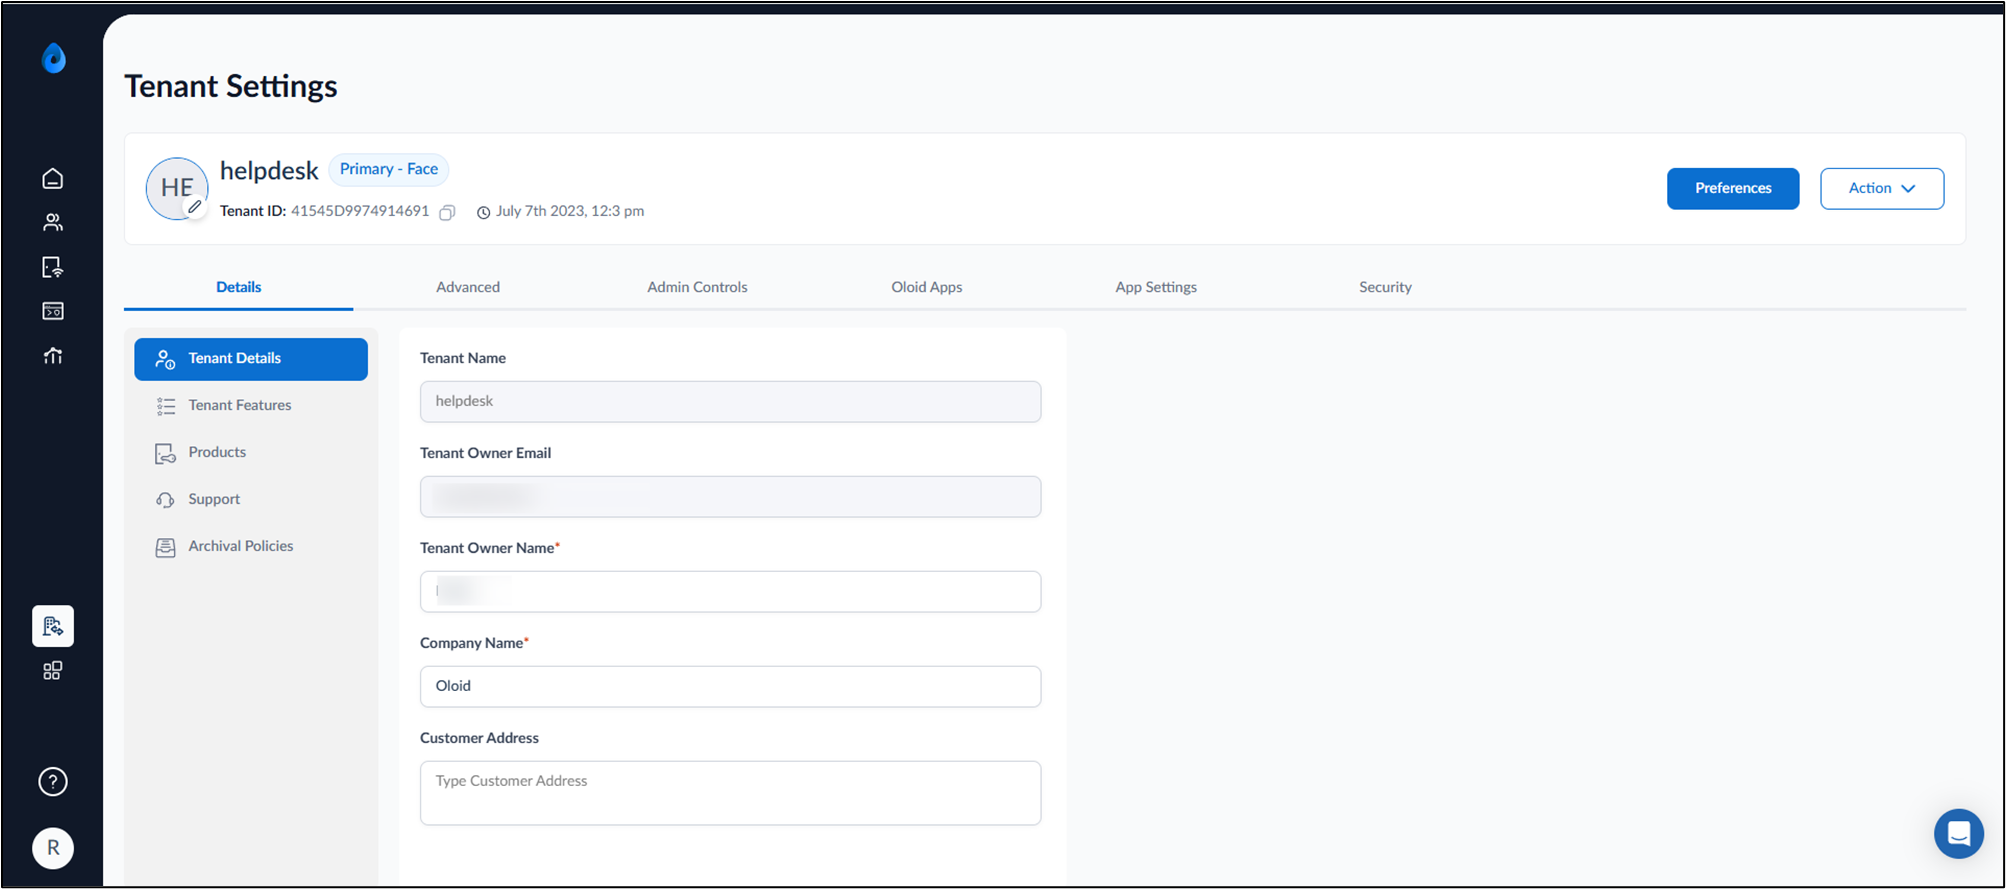Switch to the App Settings tab
Viewport: 2006px width, 889px height.
(x=1156, y=287)
